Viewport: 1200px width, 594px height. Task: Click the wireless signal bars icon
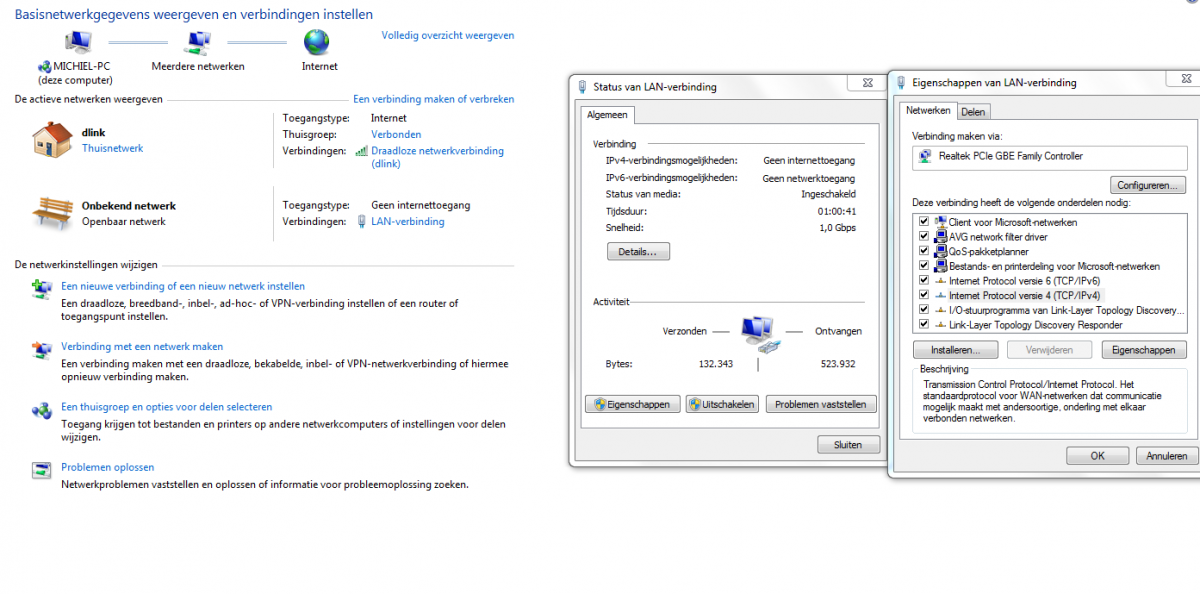coord(361,151)
